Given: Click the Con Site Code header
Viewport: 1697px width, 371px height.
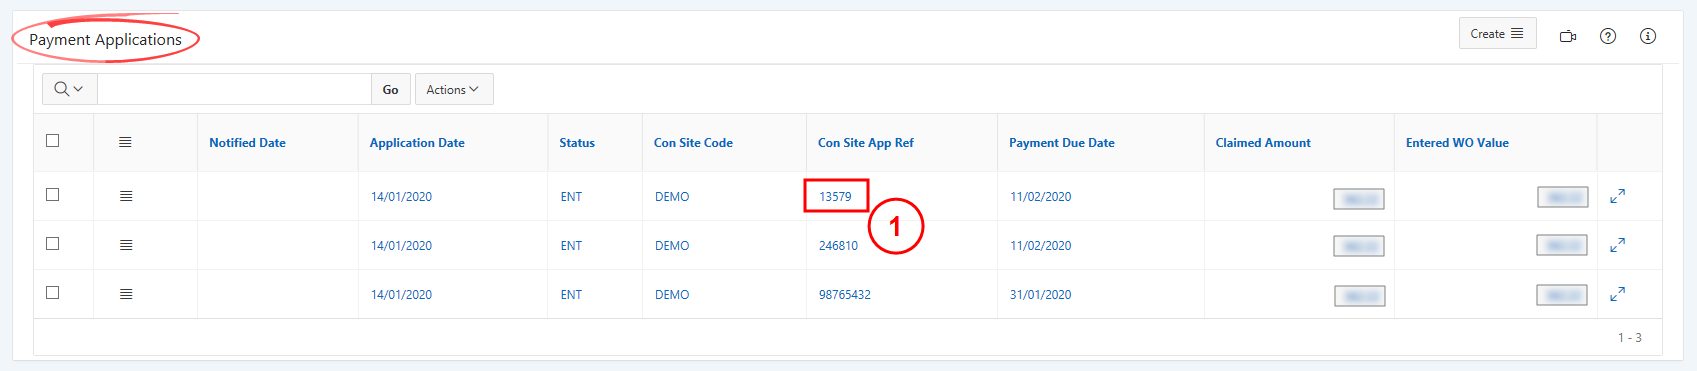Looking at the screenshot, I should click(693, 143).
